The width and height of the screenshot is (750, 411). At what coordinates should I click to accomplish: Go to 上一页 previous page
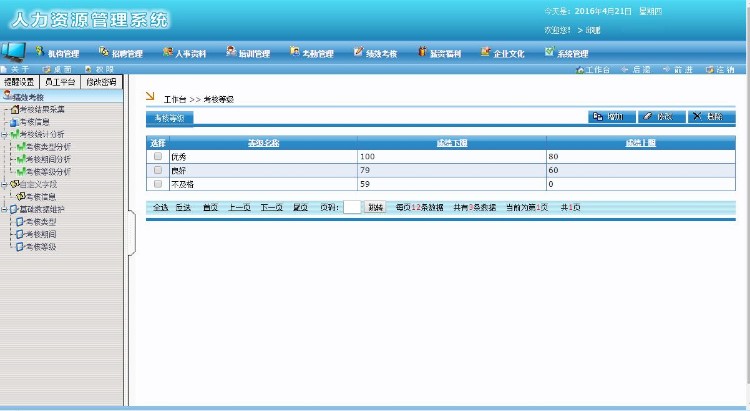[x=239, y=208]
